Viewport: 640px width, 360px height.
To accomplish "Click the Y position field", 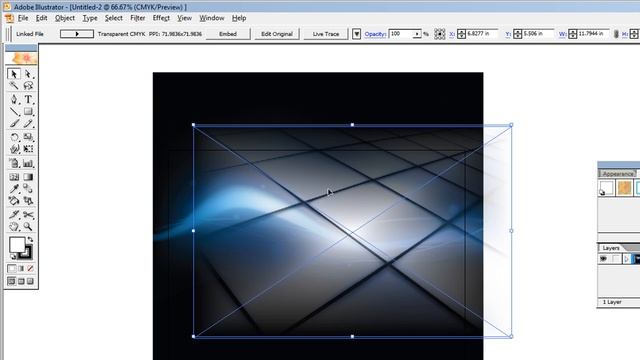I will pyautogui.click(x=538, y=34).
